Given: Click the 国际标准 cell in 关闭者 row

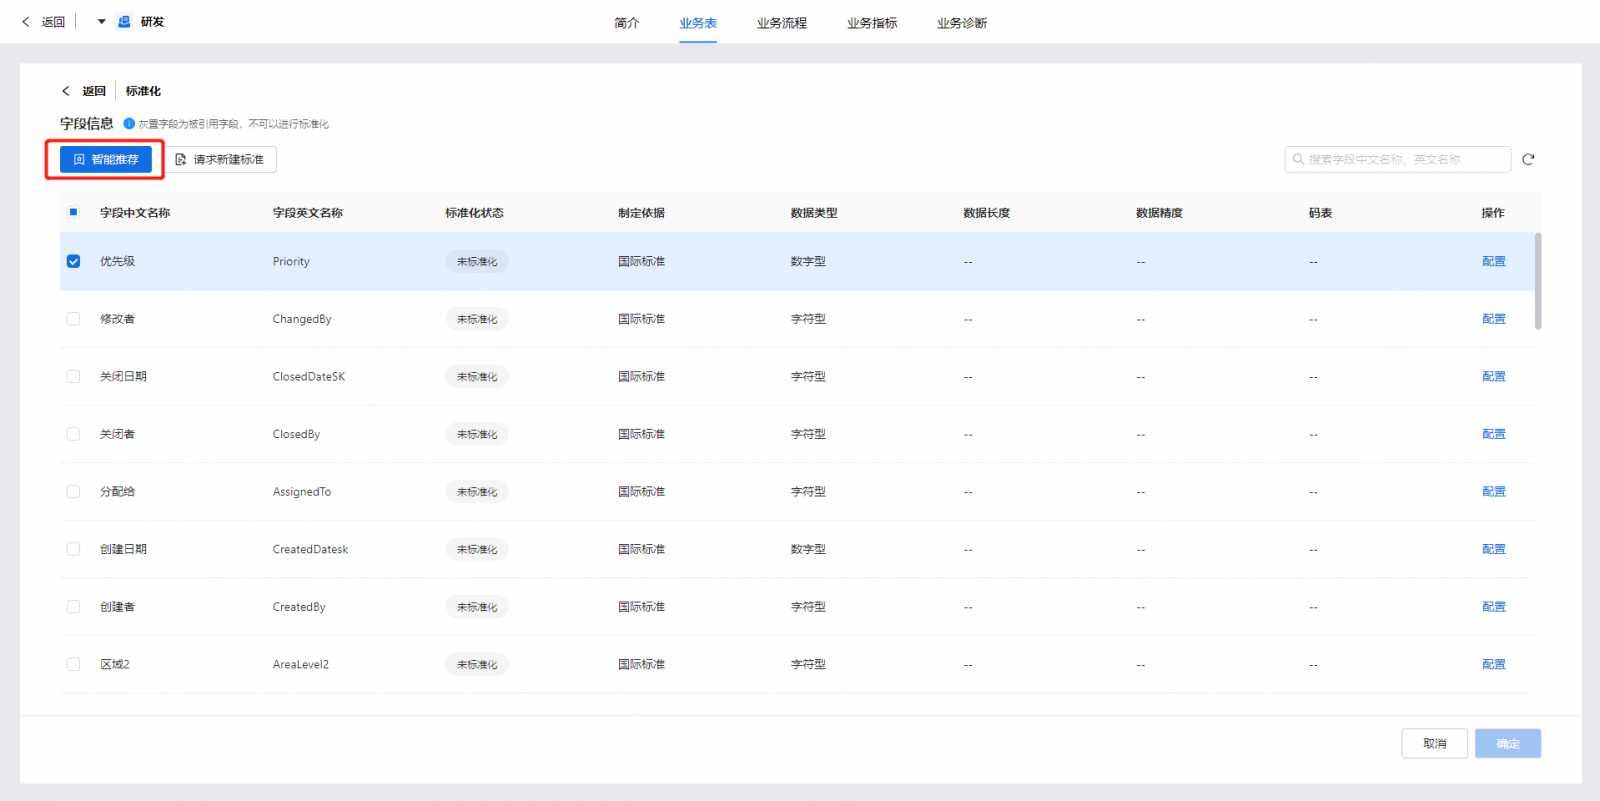Looking at the screenshot, I should (642, 434).
